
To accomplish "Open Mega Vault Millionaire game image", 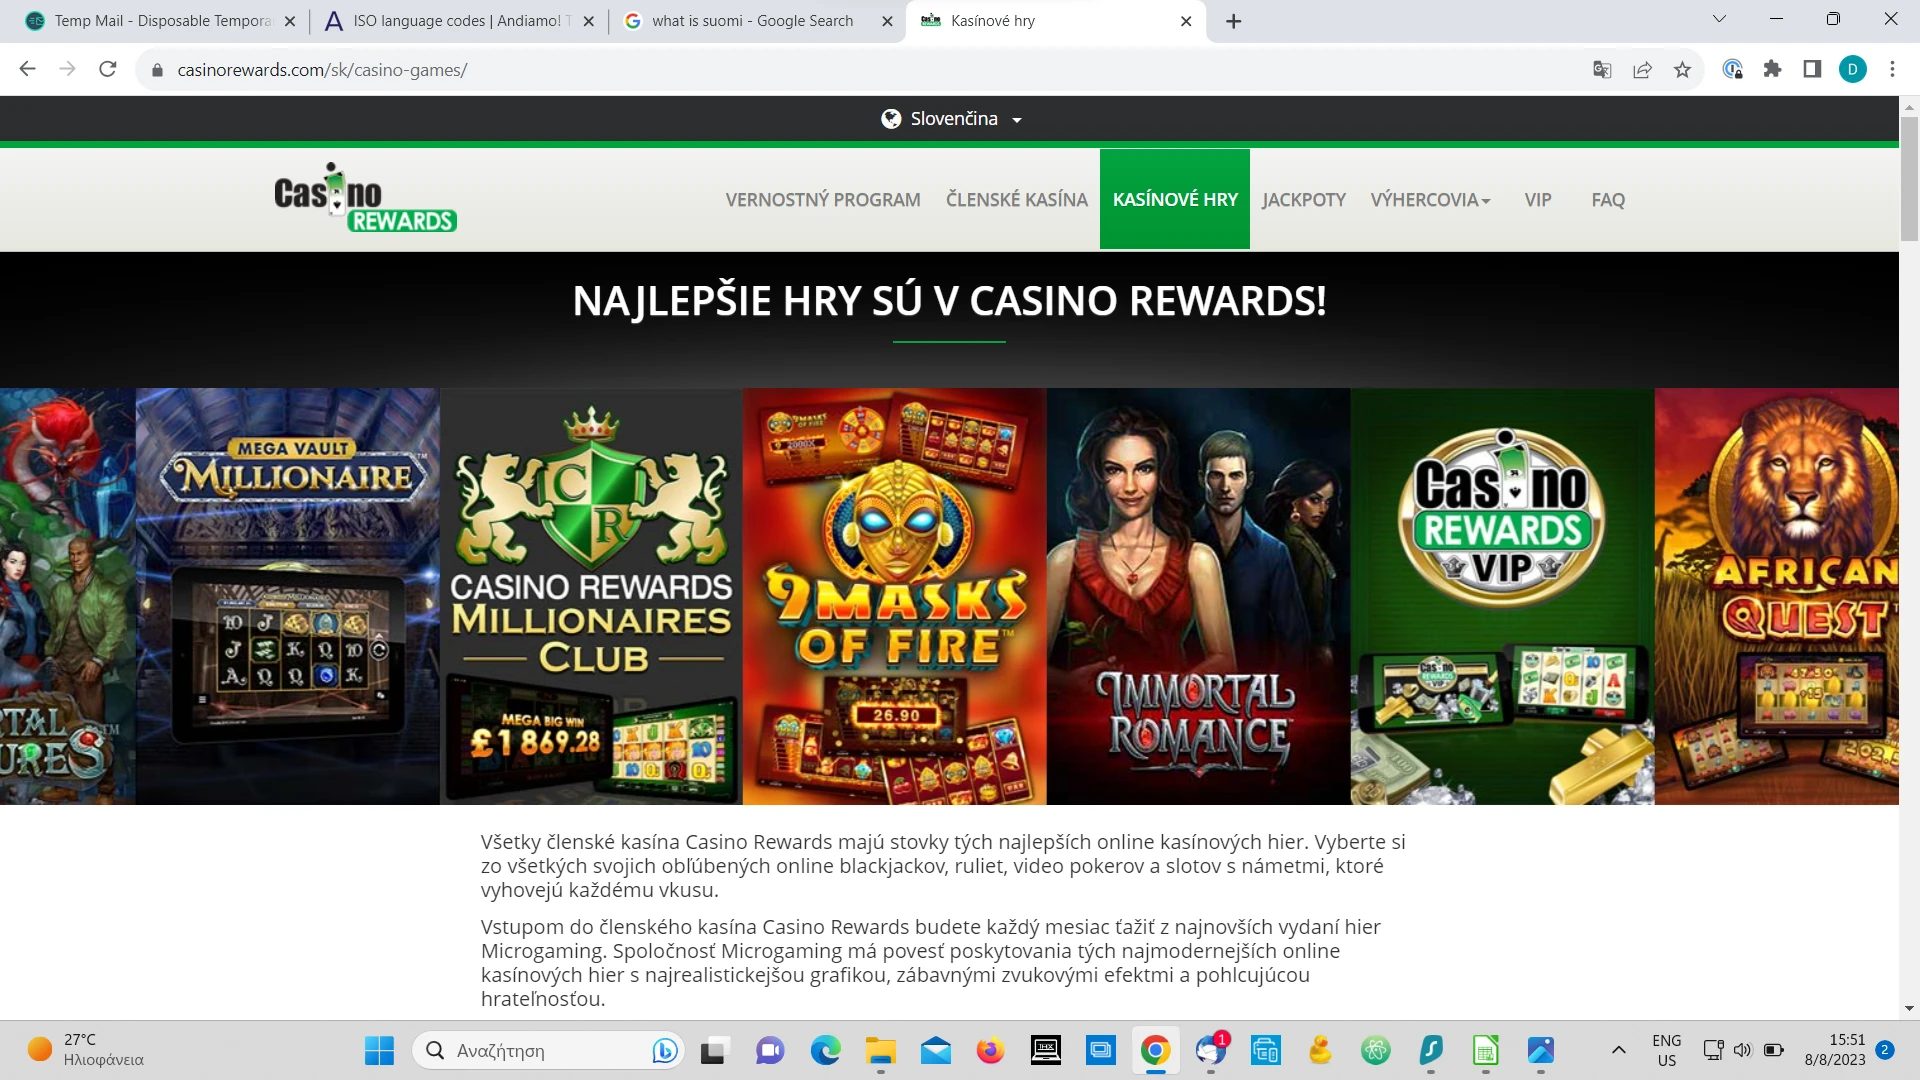I will 288,596.
